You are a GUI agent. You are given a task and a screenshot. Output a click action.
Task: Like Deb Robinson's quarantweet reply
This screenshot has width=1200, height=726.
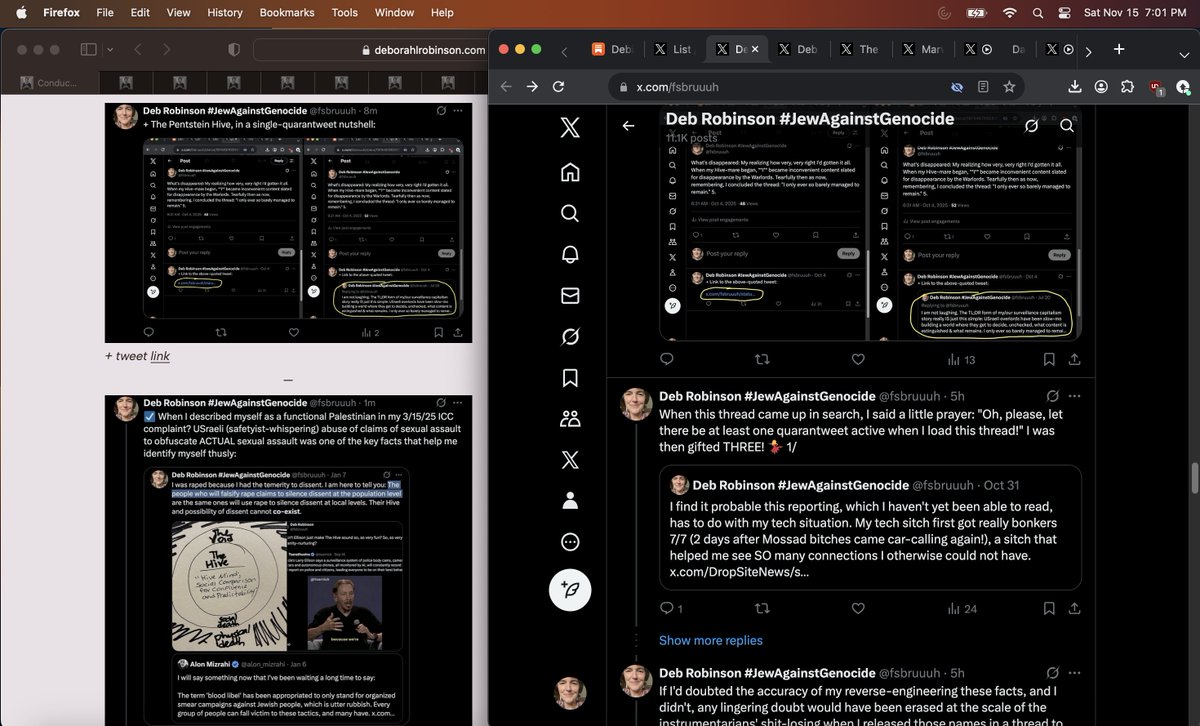858,608
